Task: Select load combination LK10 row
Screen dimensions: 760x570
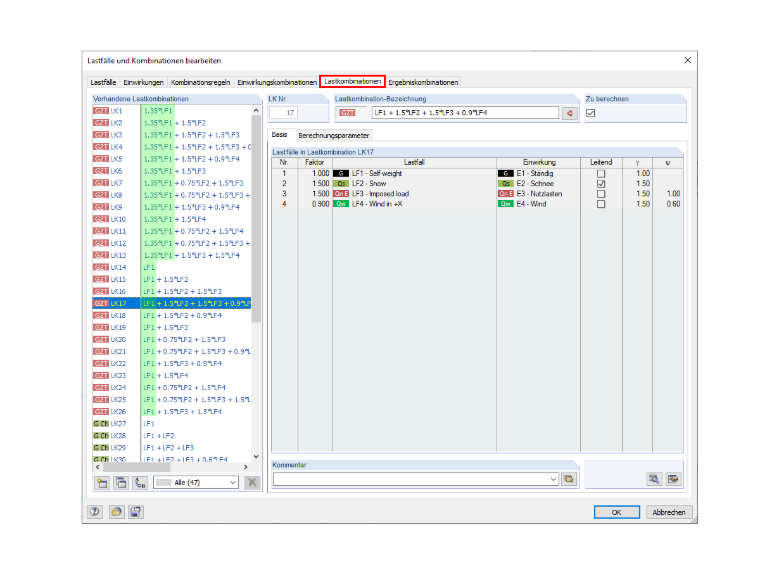Action: point(172,219)
